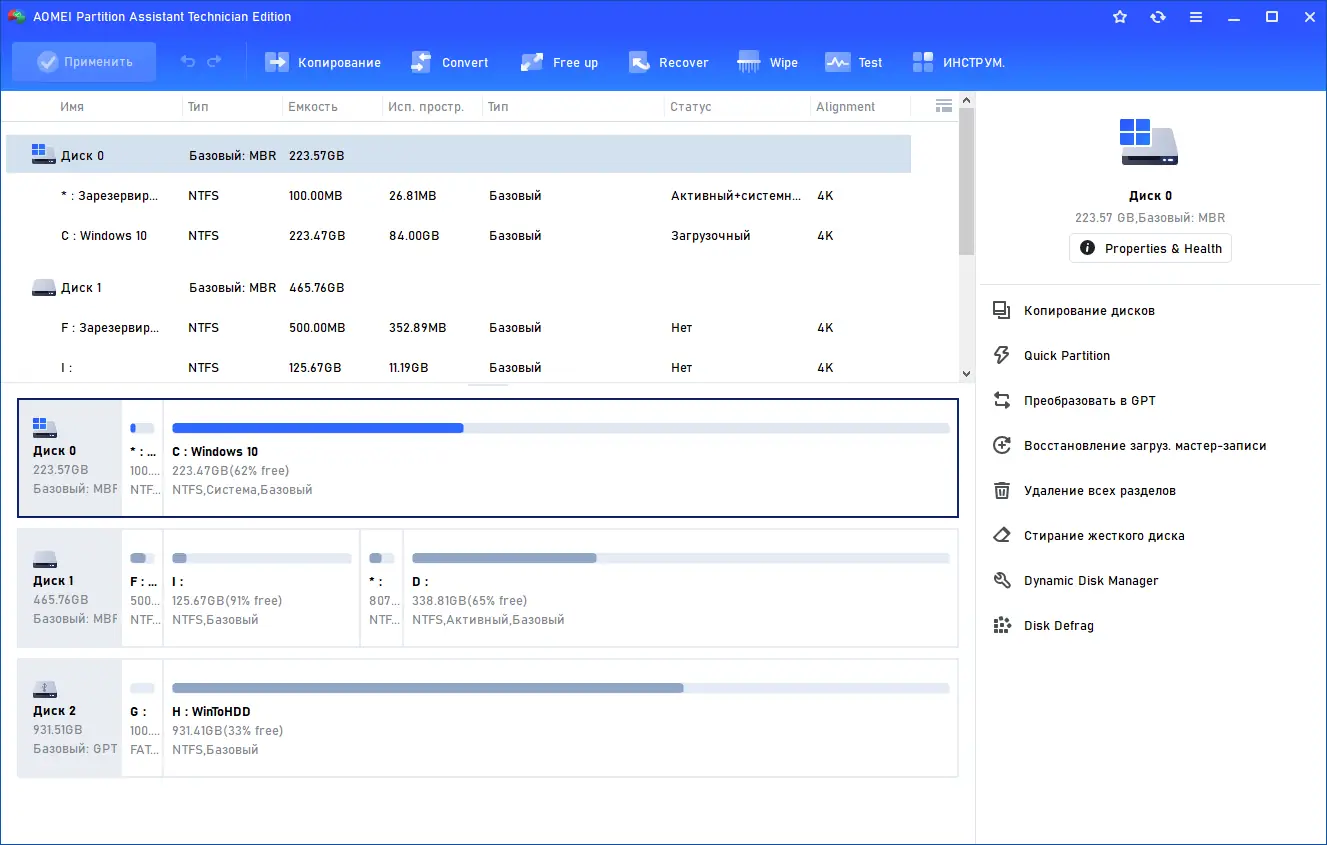Image resolution: width=1327 pixels, height=845 pixels.
Task: Click the Free up toolbar icon
Action: click(x=532, y=62)
